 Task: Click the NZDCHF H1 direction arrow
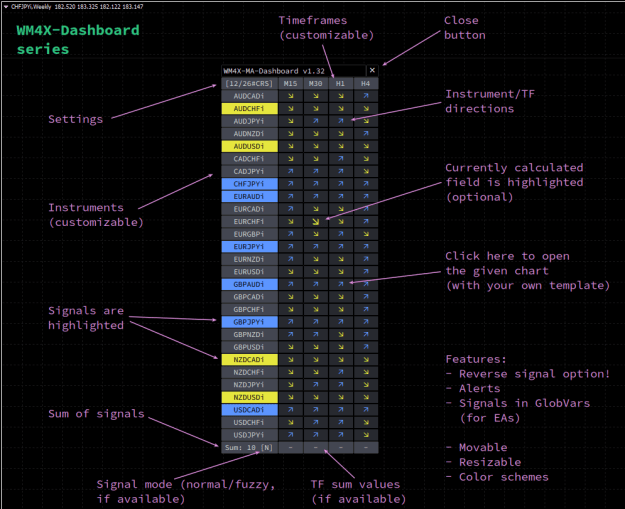coord(341,372)
